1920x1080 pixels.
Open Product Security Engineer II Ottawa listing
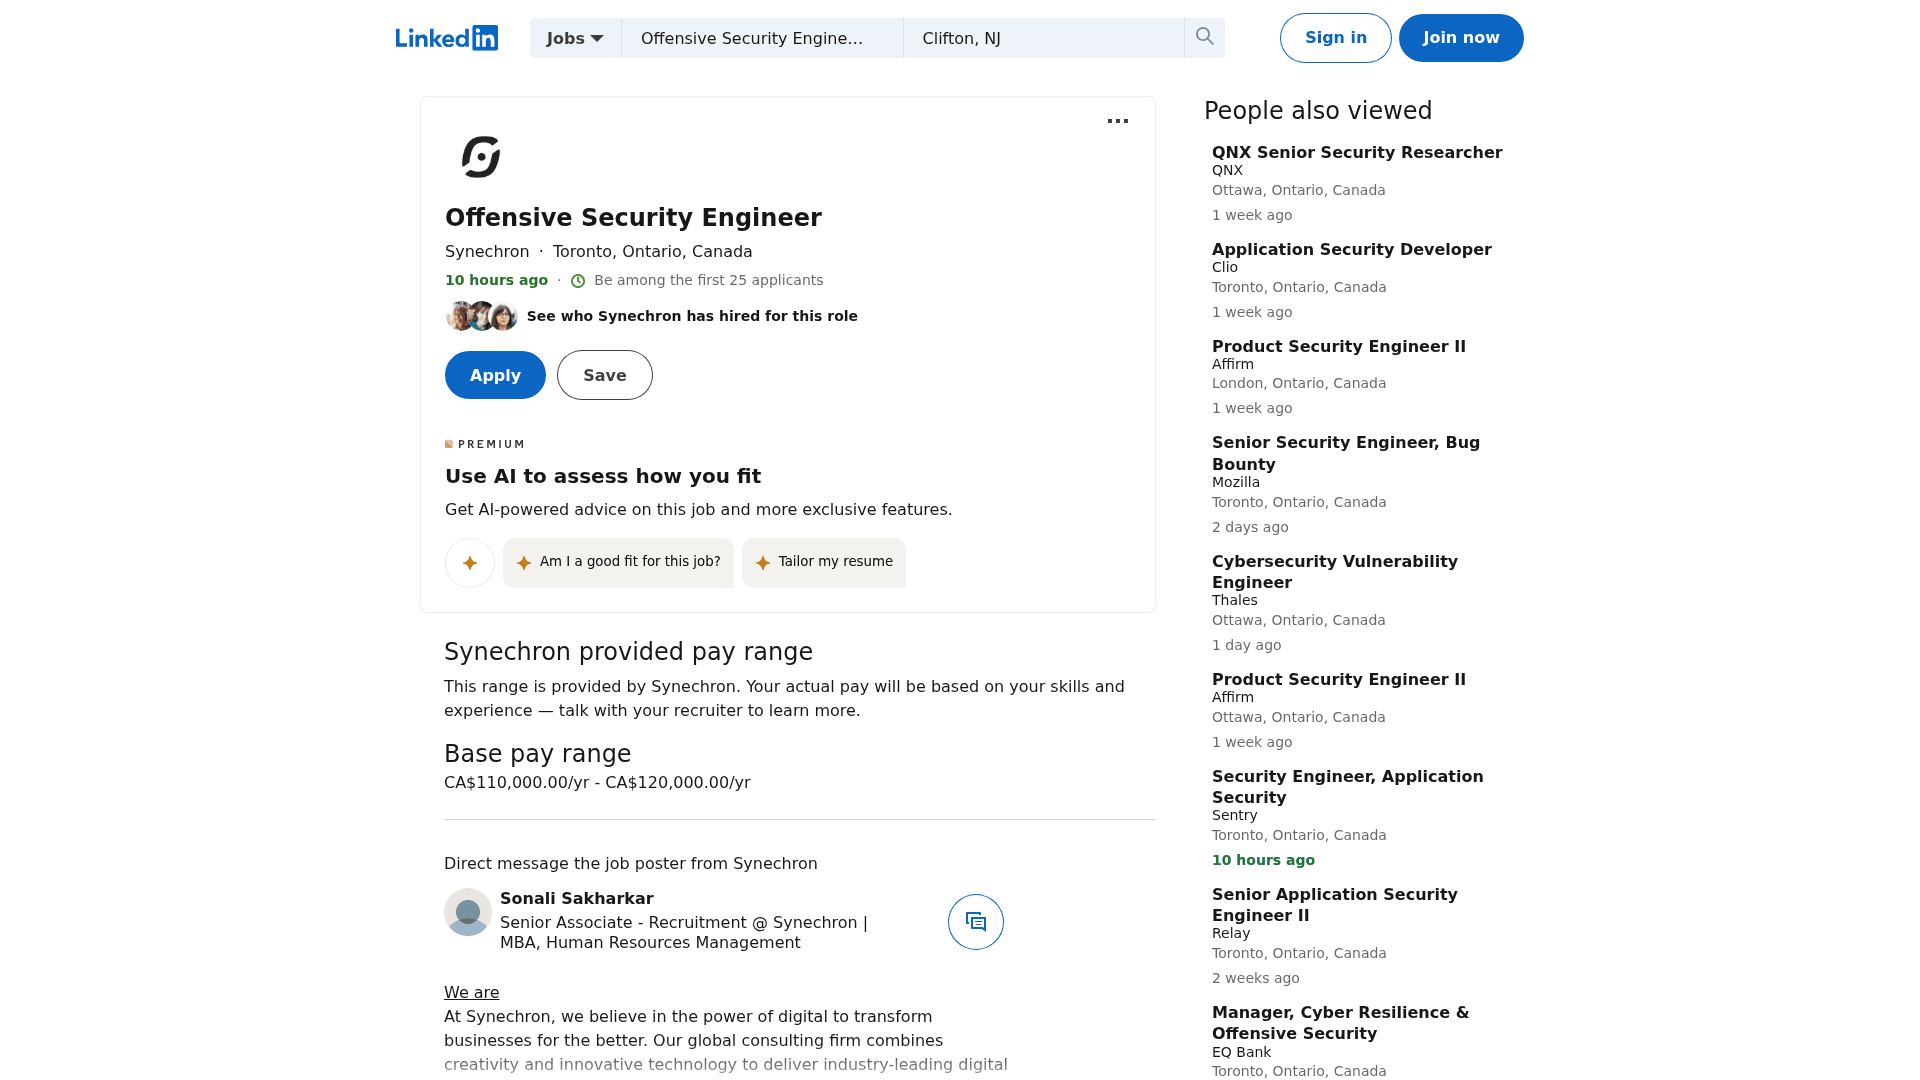tap(1339, 680)
